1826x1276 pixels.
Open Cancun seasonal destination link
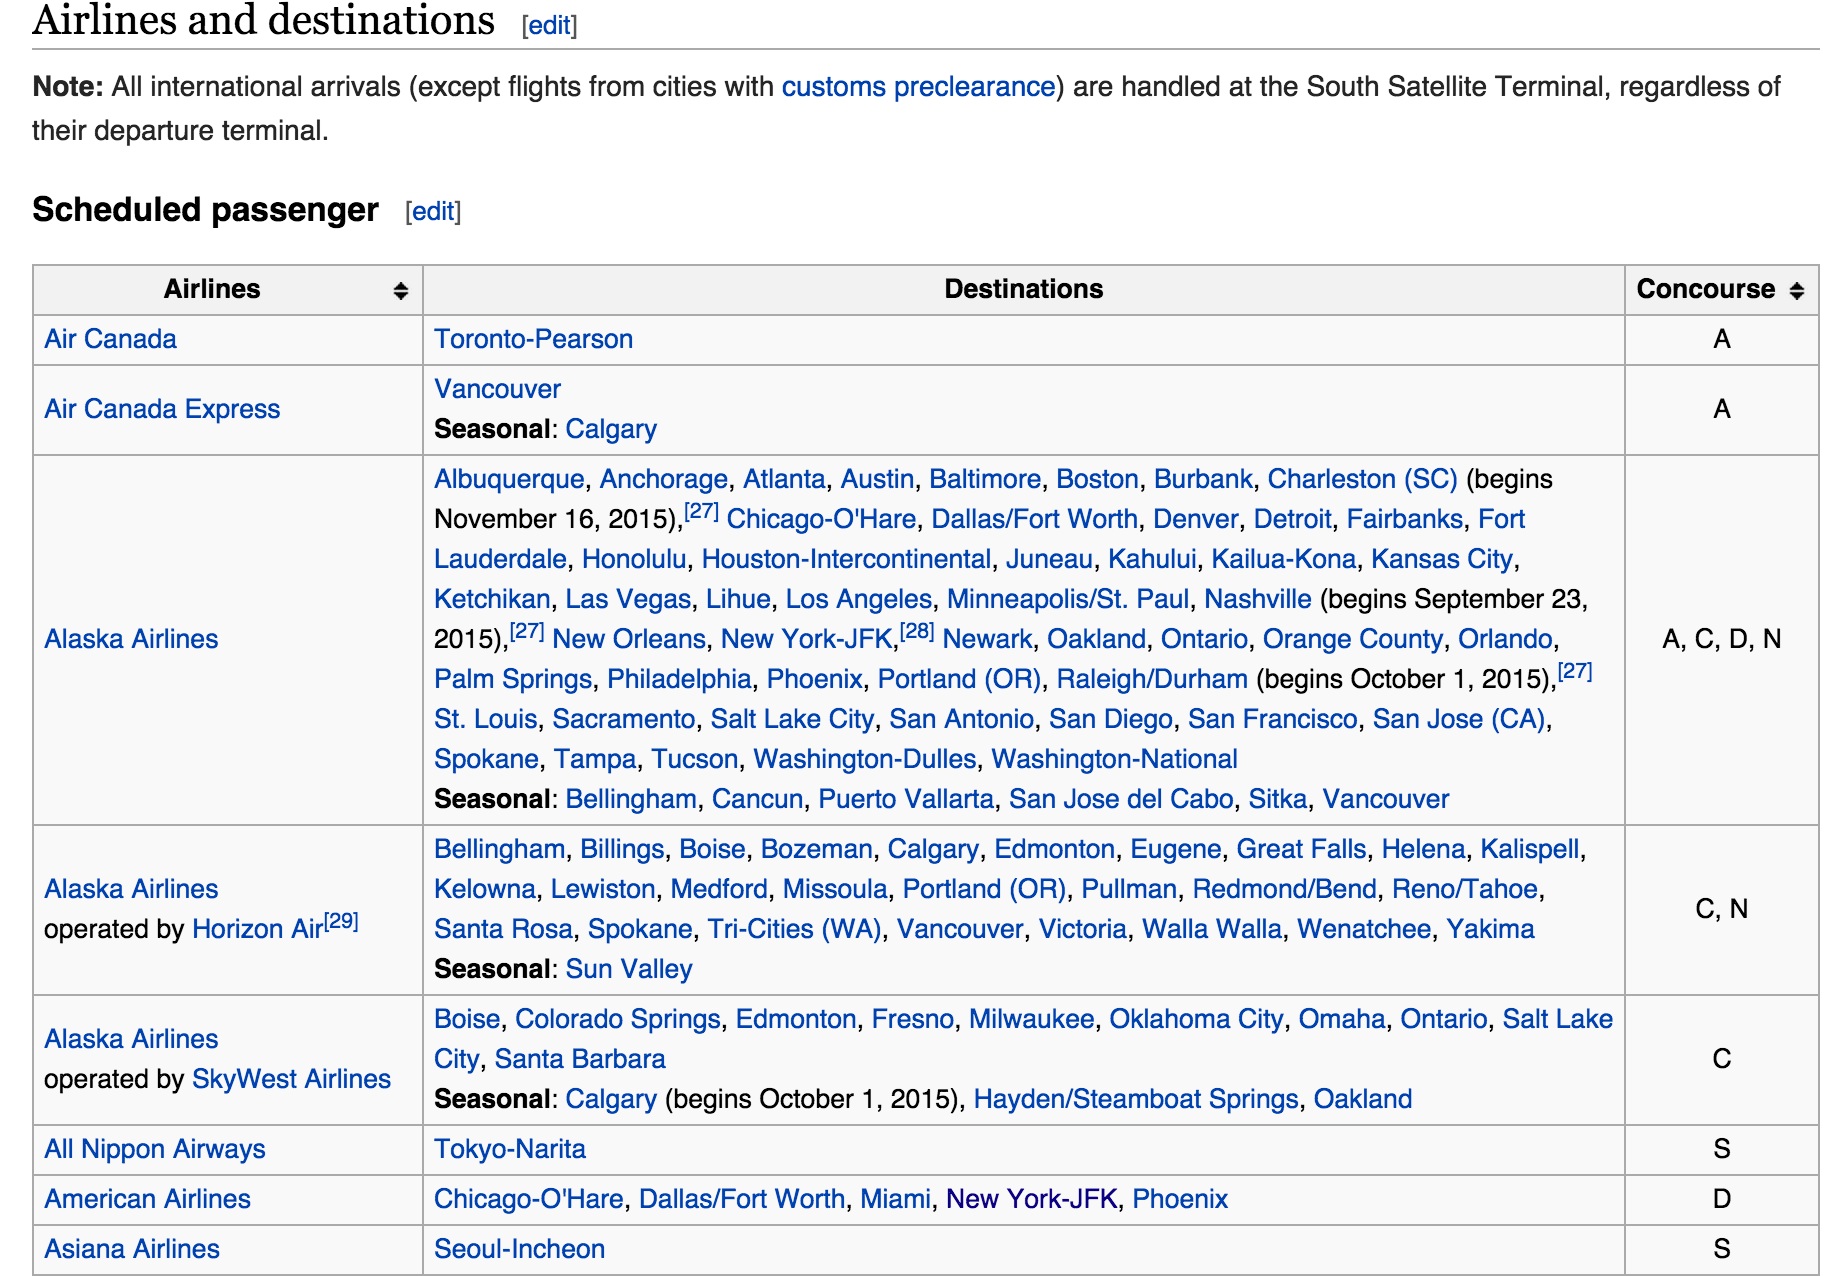pyautogui.click(x=757, y=799)
